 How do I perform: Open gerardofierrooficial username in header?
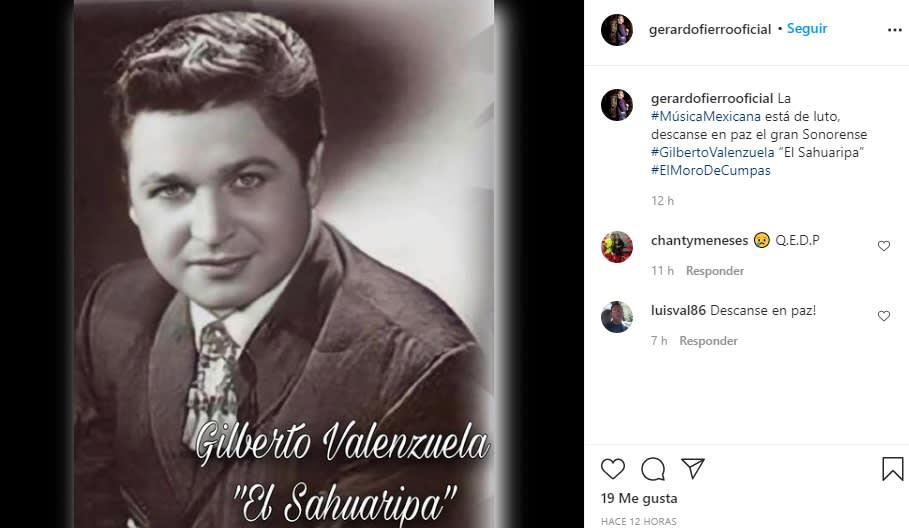710,30
